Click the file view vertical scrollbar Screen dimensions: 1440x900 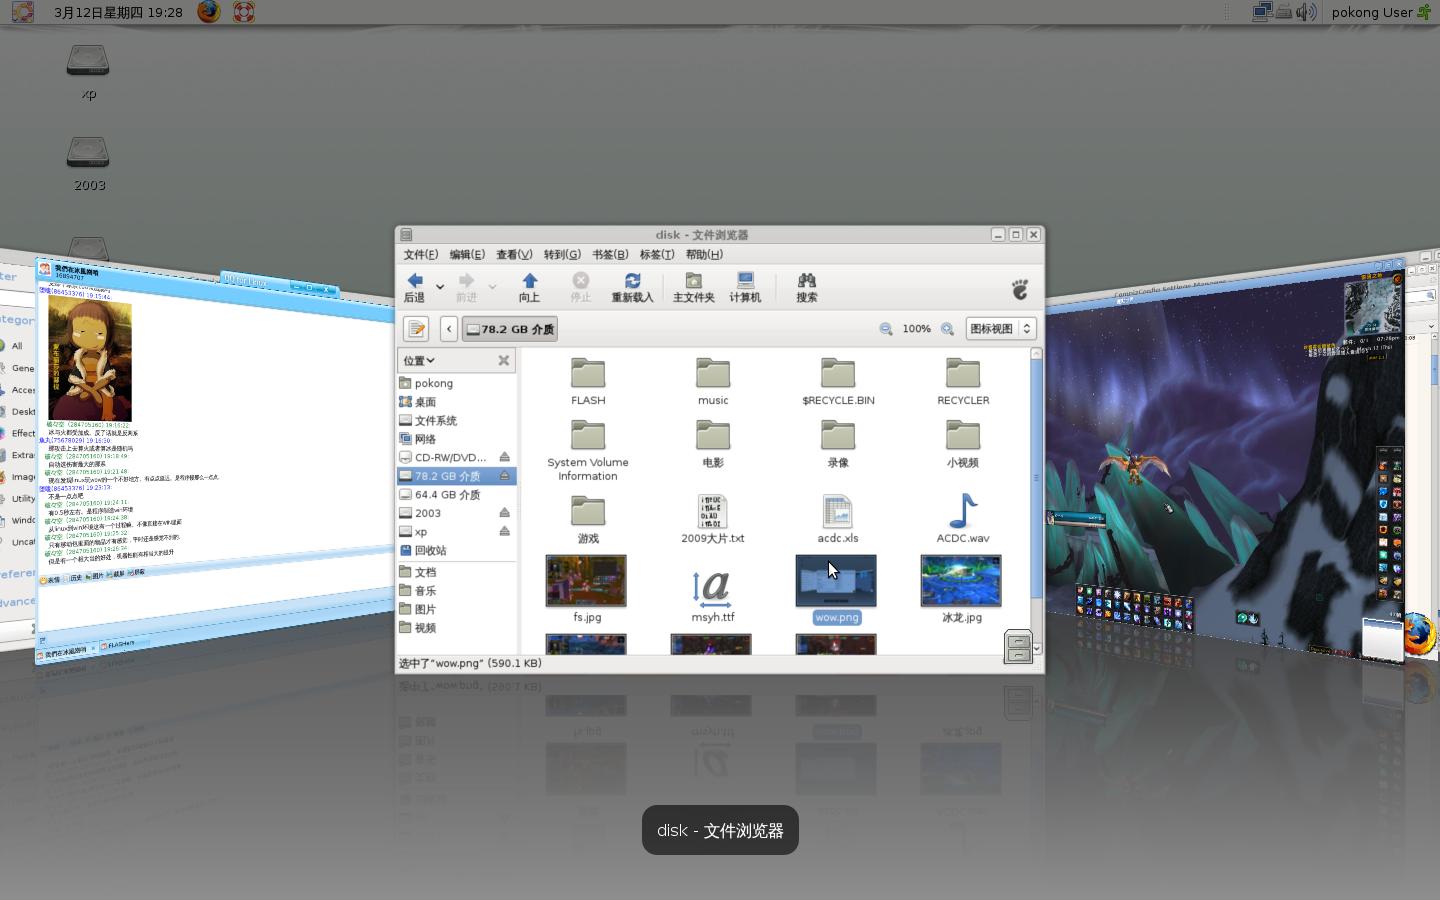coord(1036,478)
